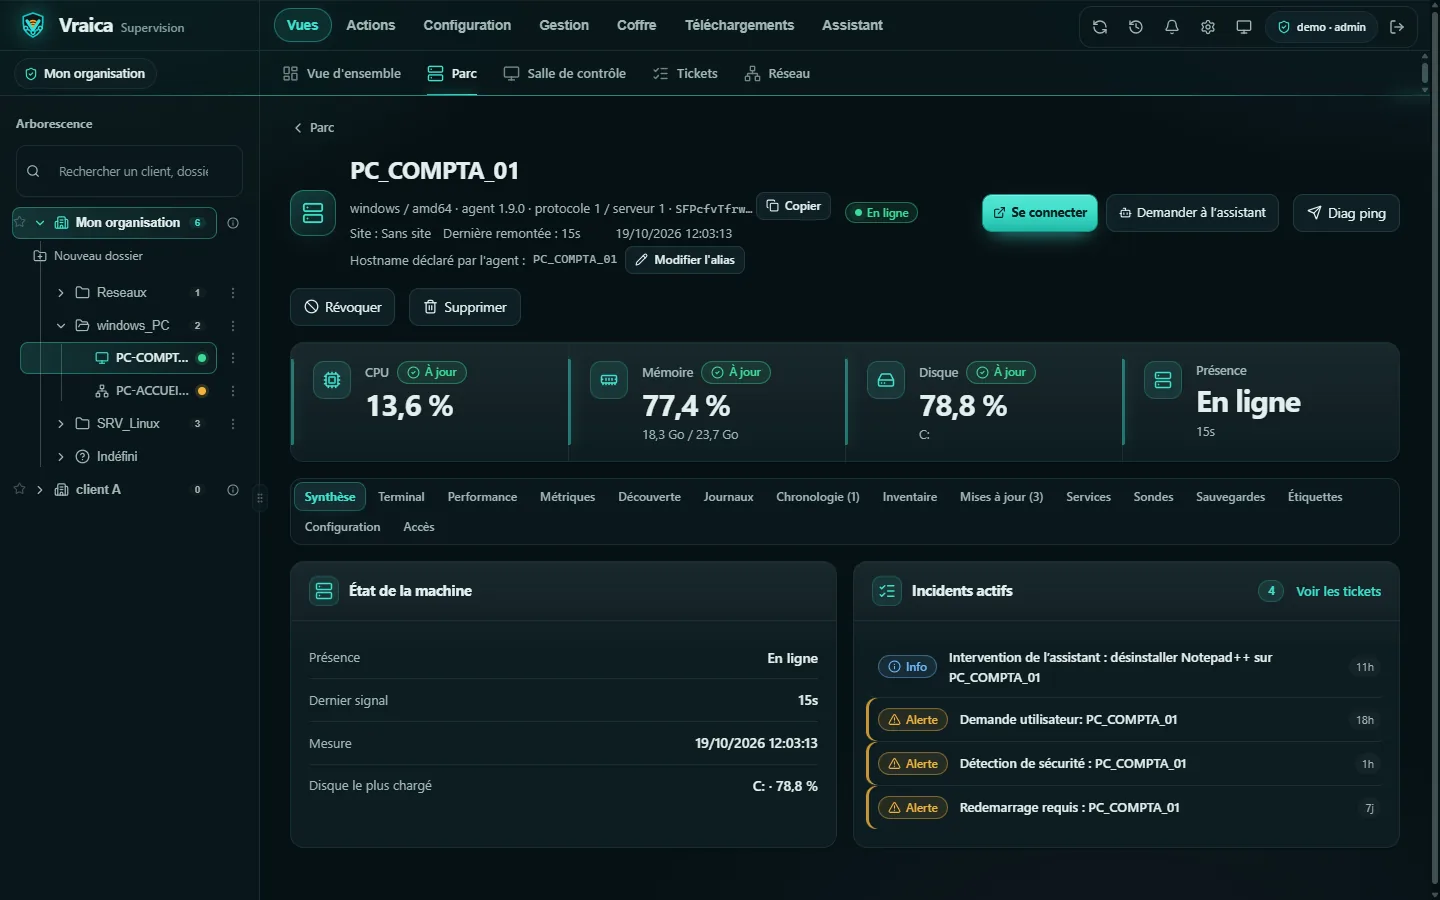Open settings gear icon in header
The height and width of the screenshot is (900, 1440).
[1208, 27]
